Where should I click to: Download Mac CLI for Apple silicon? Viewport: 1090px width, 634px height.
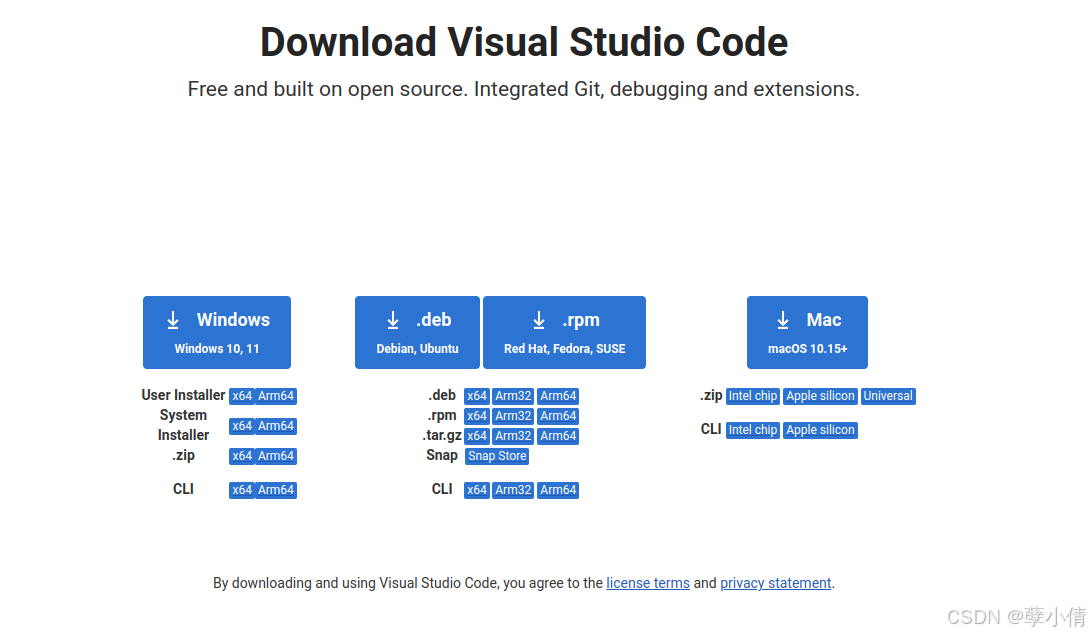click(820, 430)
